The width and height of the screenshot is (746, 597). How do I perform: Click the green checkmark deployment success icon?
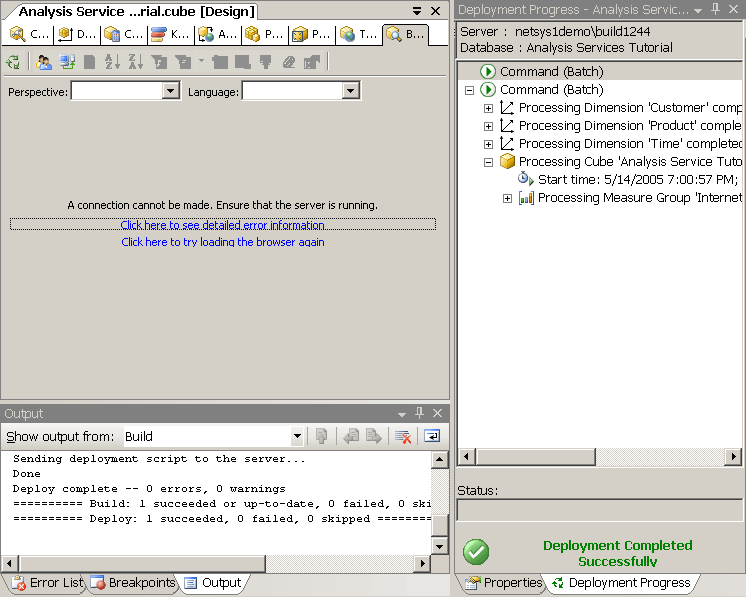click(x=476, y=552)
